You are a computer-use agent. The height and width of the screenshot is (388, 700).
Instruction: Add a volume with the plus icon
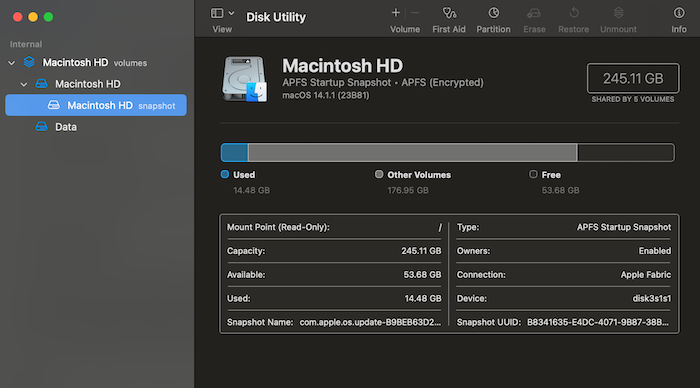click(x=396, y=13)
